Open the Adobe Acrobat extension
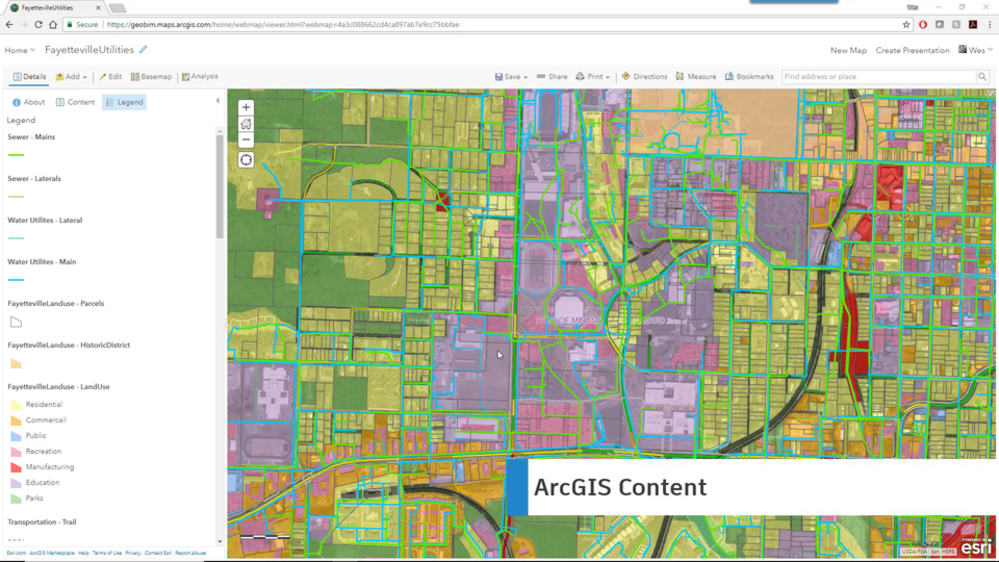This screenshot has width=999, height=562. (973, 24)
